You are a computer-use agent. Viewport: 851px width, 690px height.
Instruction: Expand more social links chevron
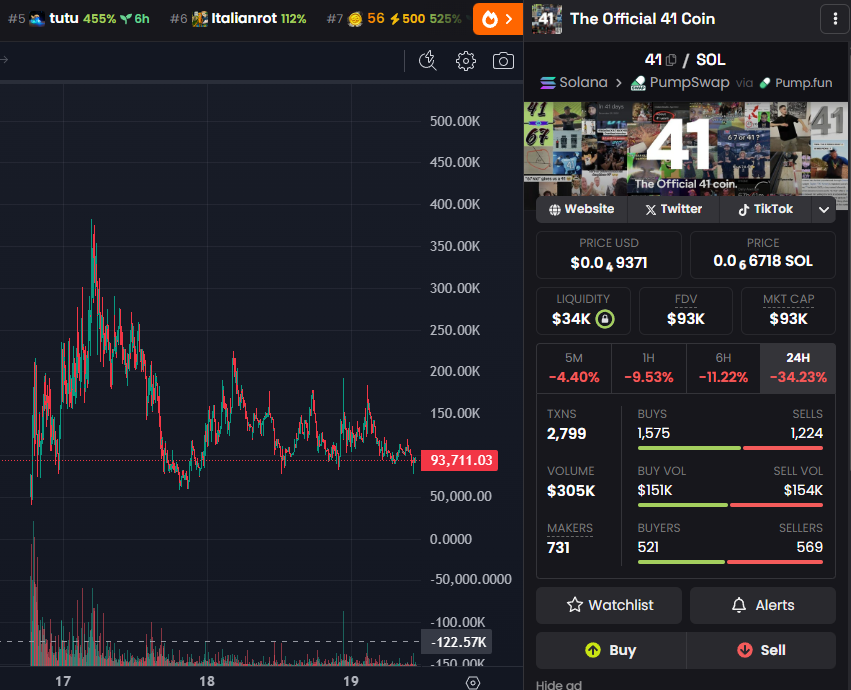click(x=824, y=210)
